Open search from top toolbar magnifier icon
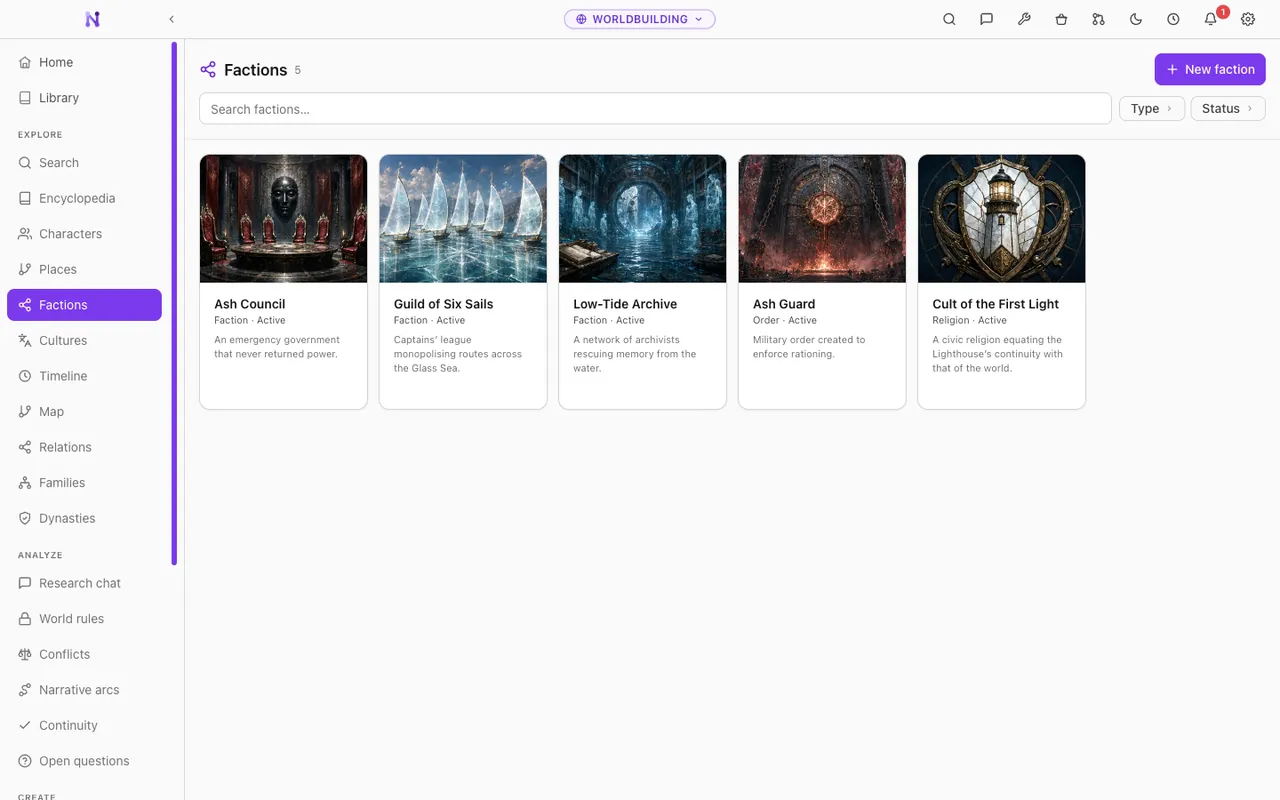This screenshot has width=1280, height=800. click(x=949, y=19)
